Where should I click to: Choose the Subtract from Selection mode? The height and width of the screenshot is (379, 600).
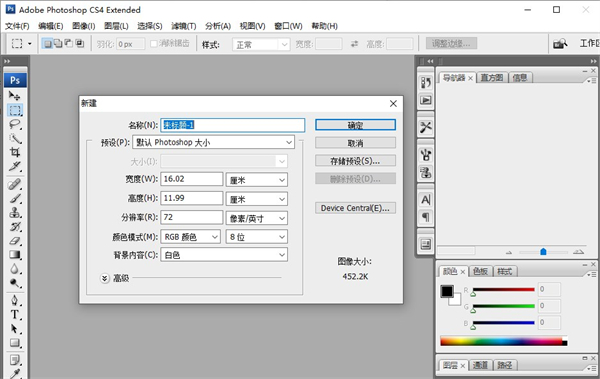tap(69, 44)
